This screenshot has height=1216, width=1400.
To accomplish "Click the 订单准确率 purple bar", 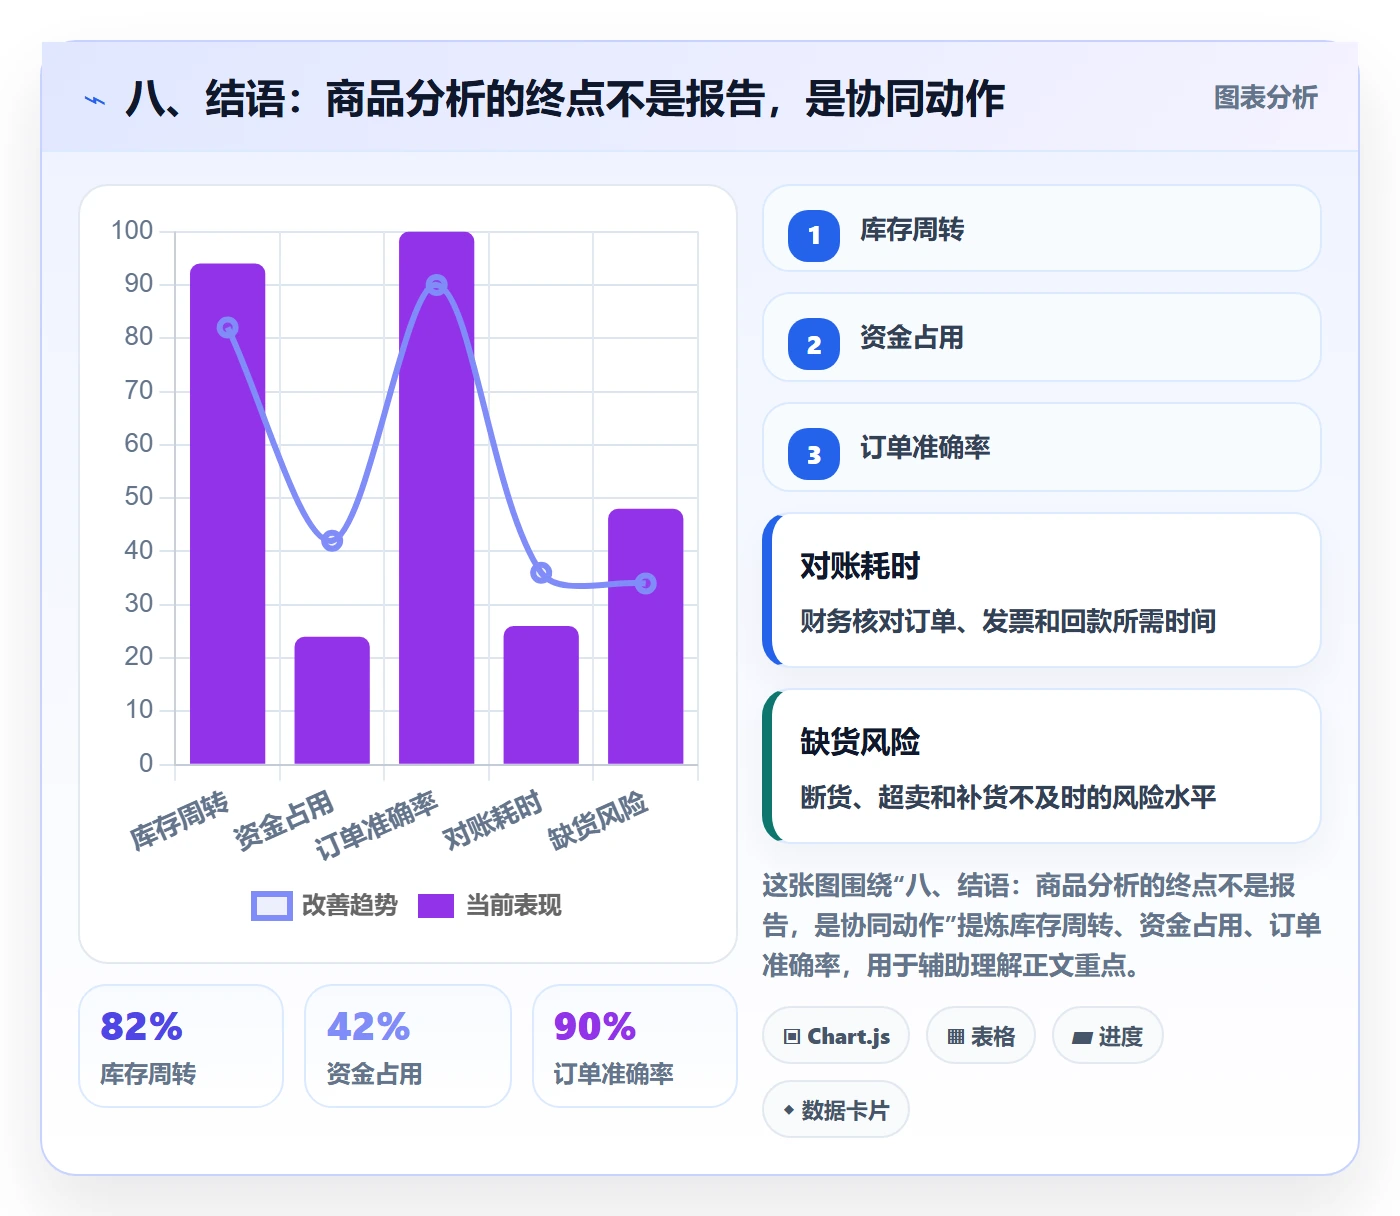I will pos(437,498).
